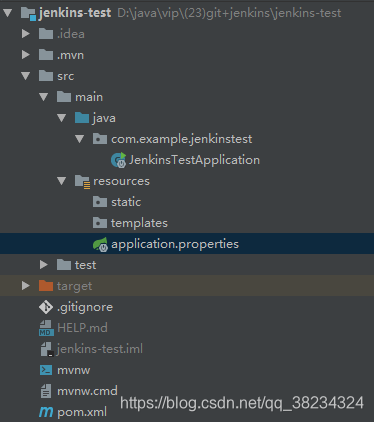The width and height of the screenshot is (374, 422).
Task: Select the mvnw file name
Action: (x=74, y=370)
